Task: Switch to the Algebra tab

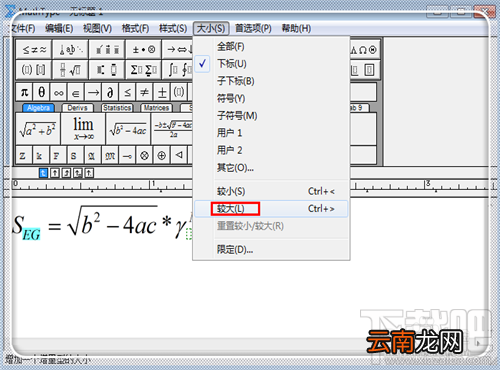Action: click(x=39, y=108)
